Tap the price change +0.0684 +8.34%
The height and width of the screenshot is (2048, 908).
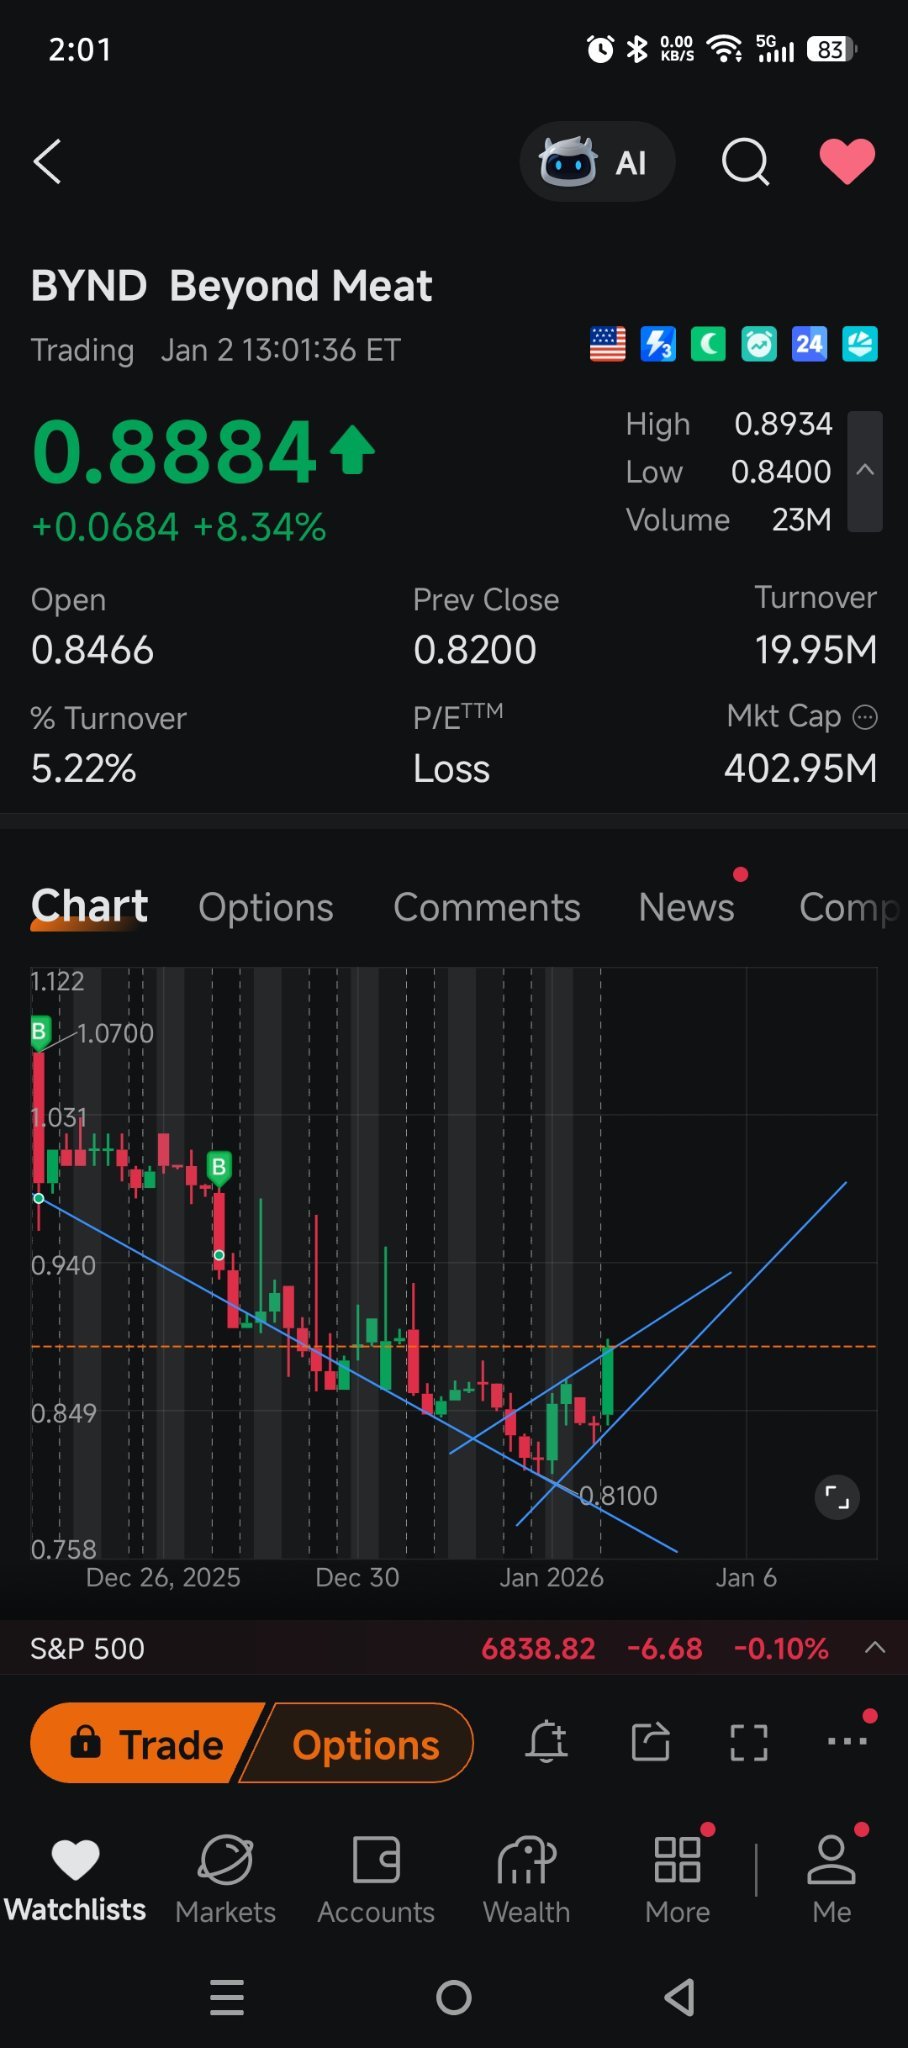click(x=179, y=527)
